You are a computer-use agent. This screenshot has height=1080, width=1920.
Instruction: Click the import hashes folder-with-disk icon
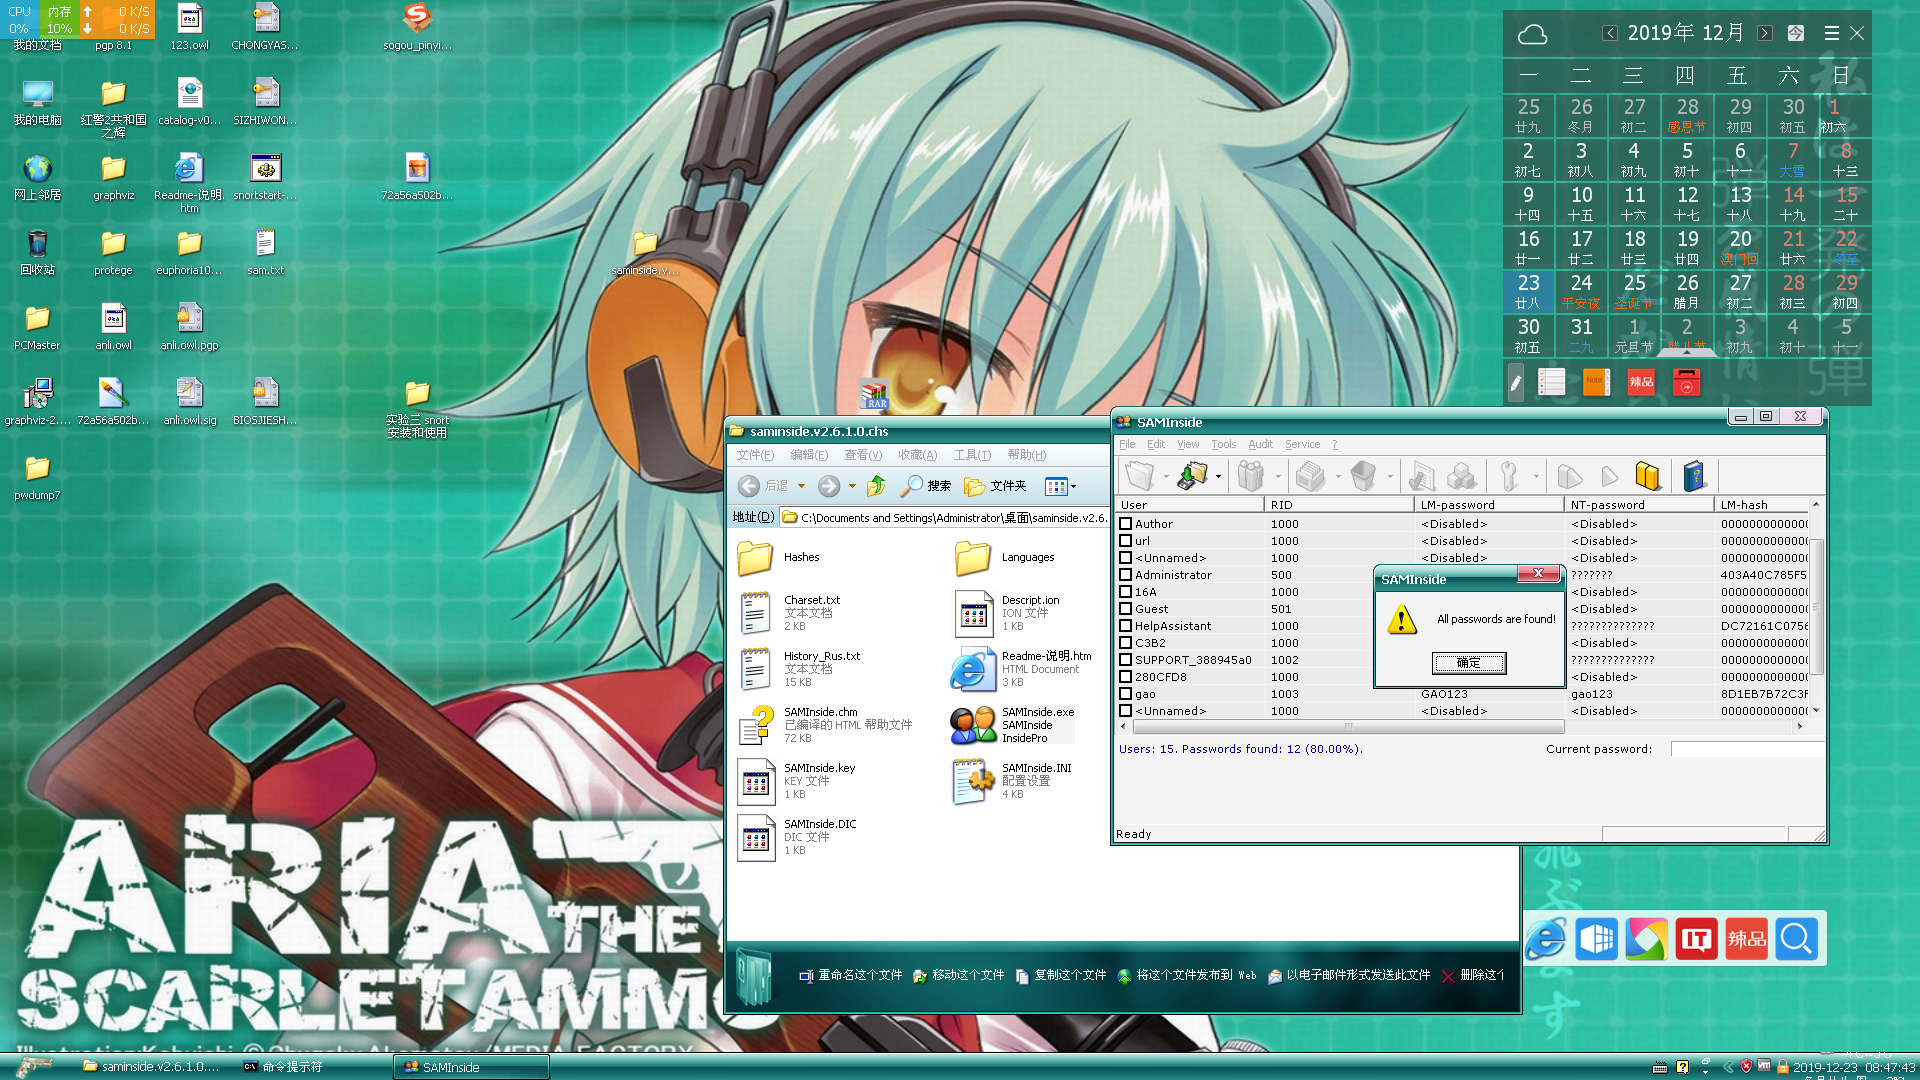(x=1191, y=477)
